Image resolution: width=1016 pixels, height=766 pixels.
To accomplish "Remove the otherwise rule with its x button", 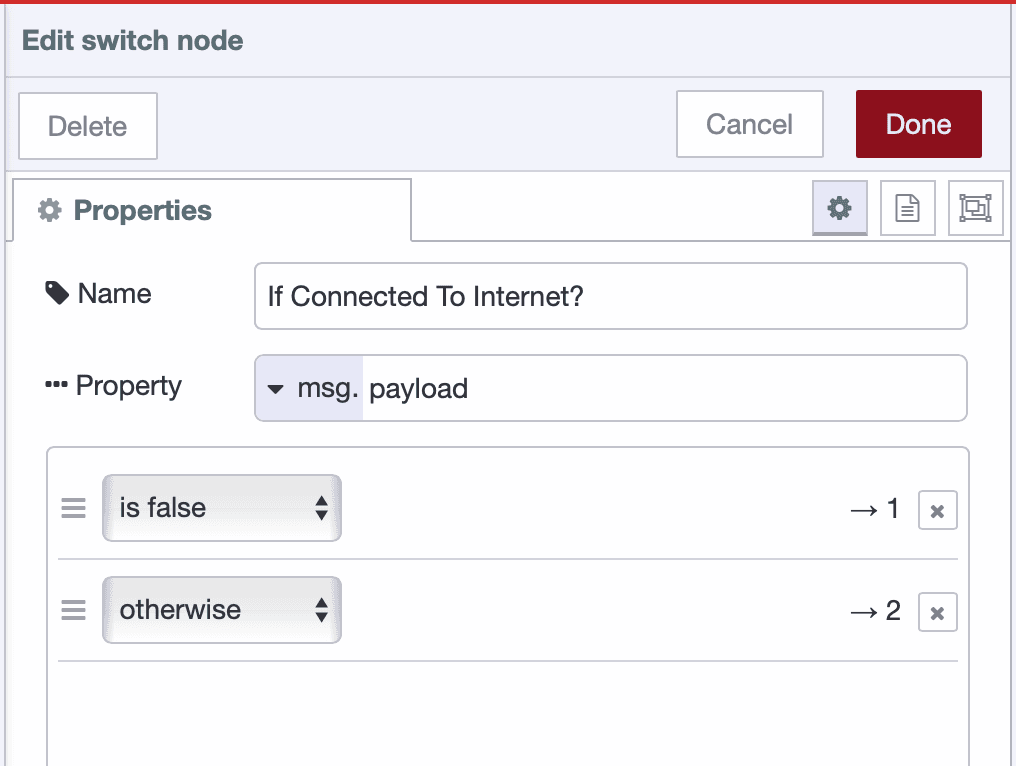I will (937, 611).
